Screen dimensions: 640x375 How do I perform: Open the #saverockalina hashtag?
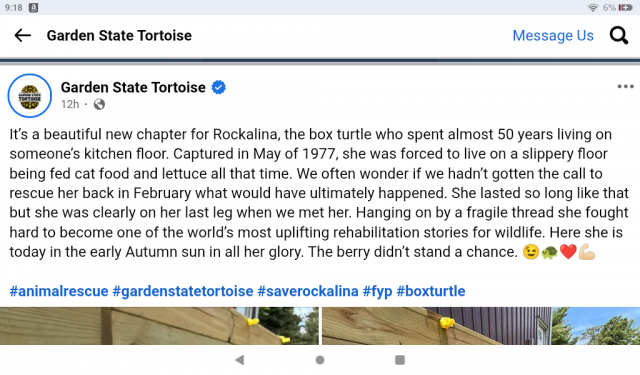coord(308,291)
